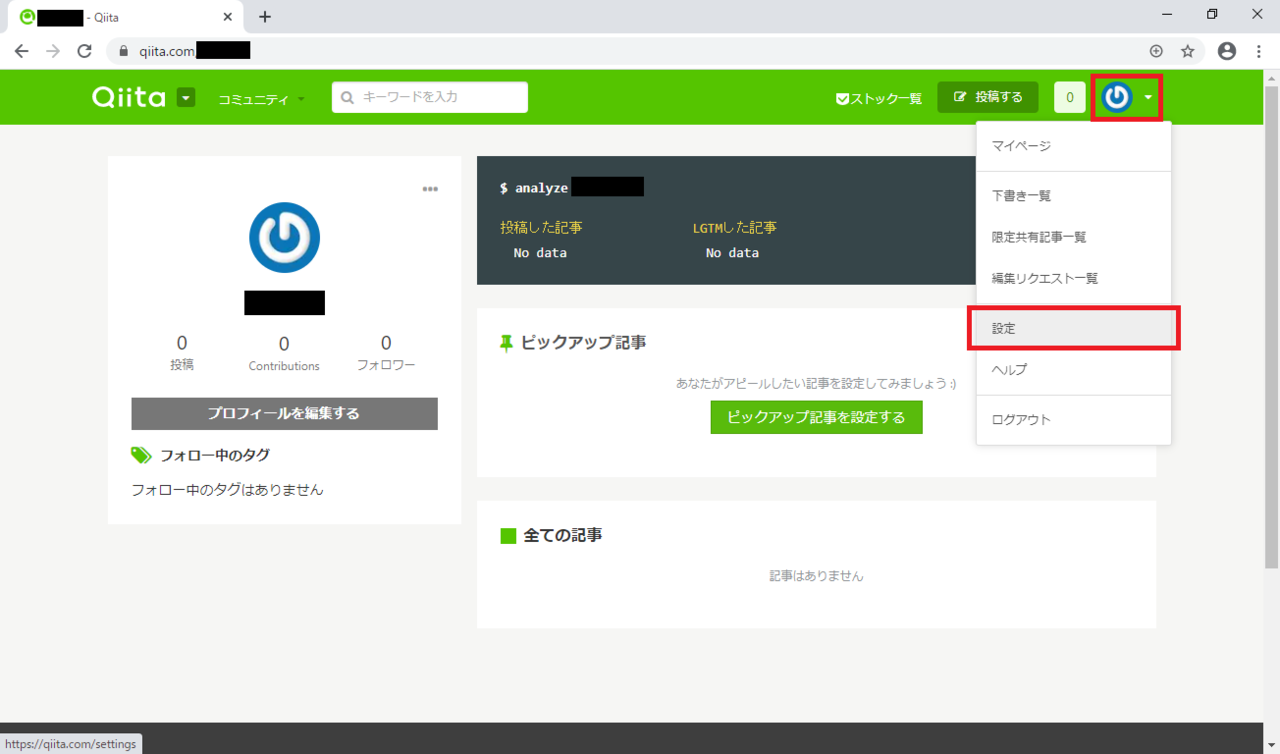Click the フォロワー count on profile
The width and height of the screenshot is (1280, 754).
[386, 352]
